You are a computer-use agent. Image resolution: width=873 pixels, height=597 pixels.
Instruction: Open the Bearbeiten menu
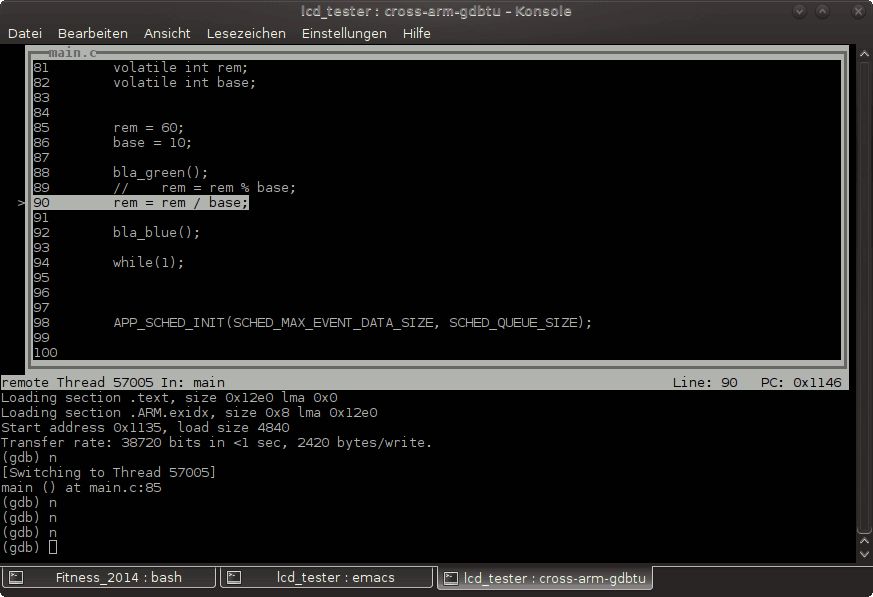pyautogui.click(x=92, y=33)
